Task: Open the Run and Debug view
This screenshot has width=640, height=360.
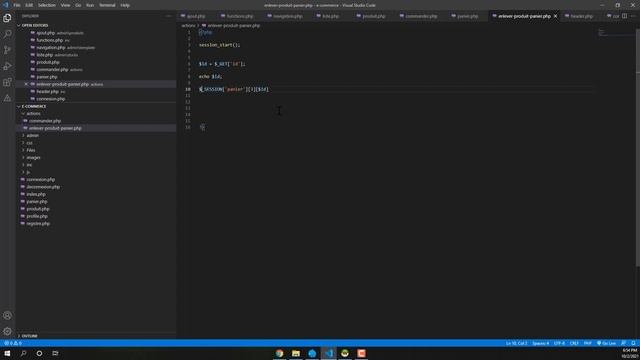Action: pos(7,66)
